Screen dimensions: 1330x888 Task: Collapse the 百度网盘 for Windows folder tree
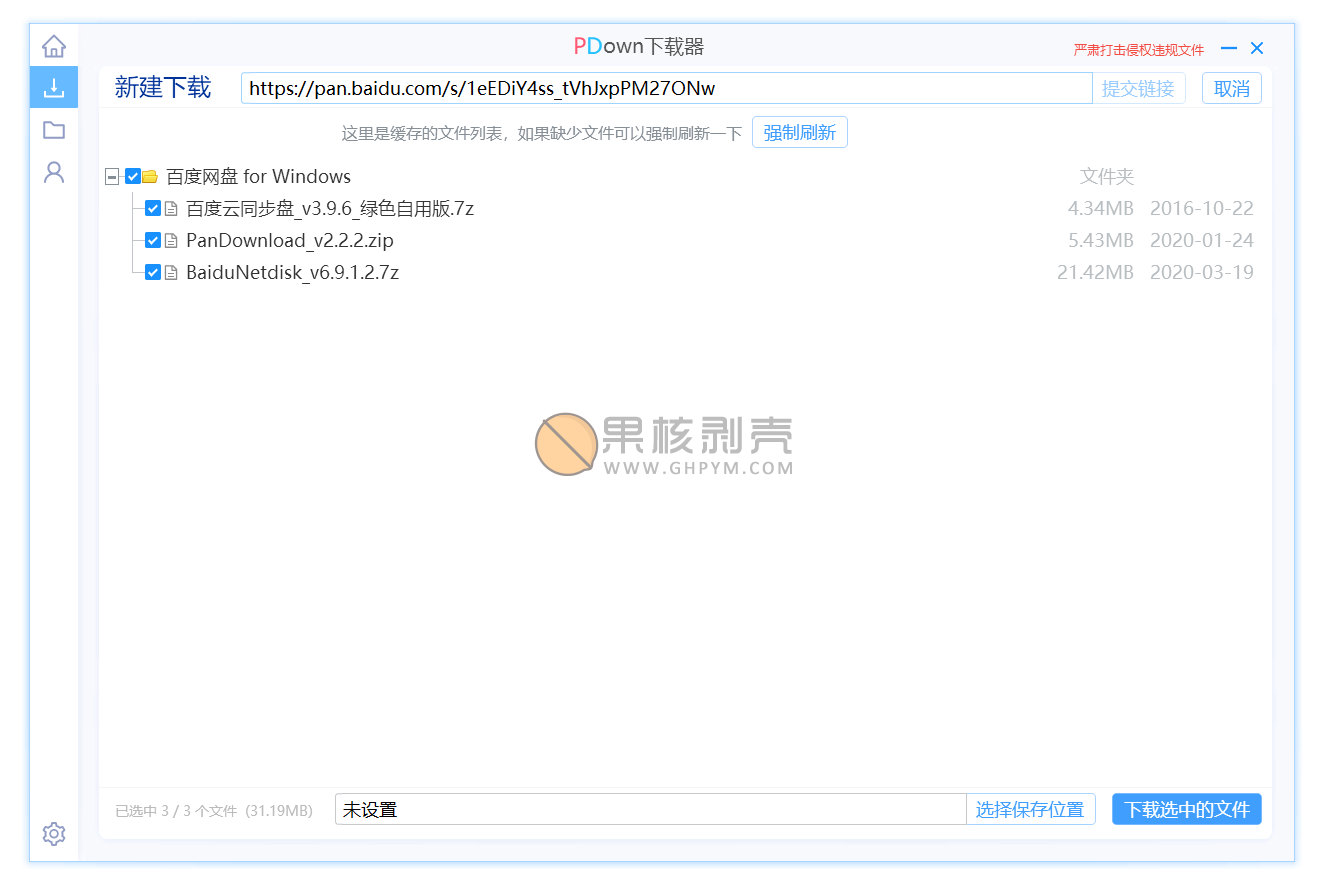(x=112, y=177)
